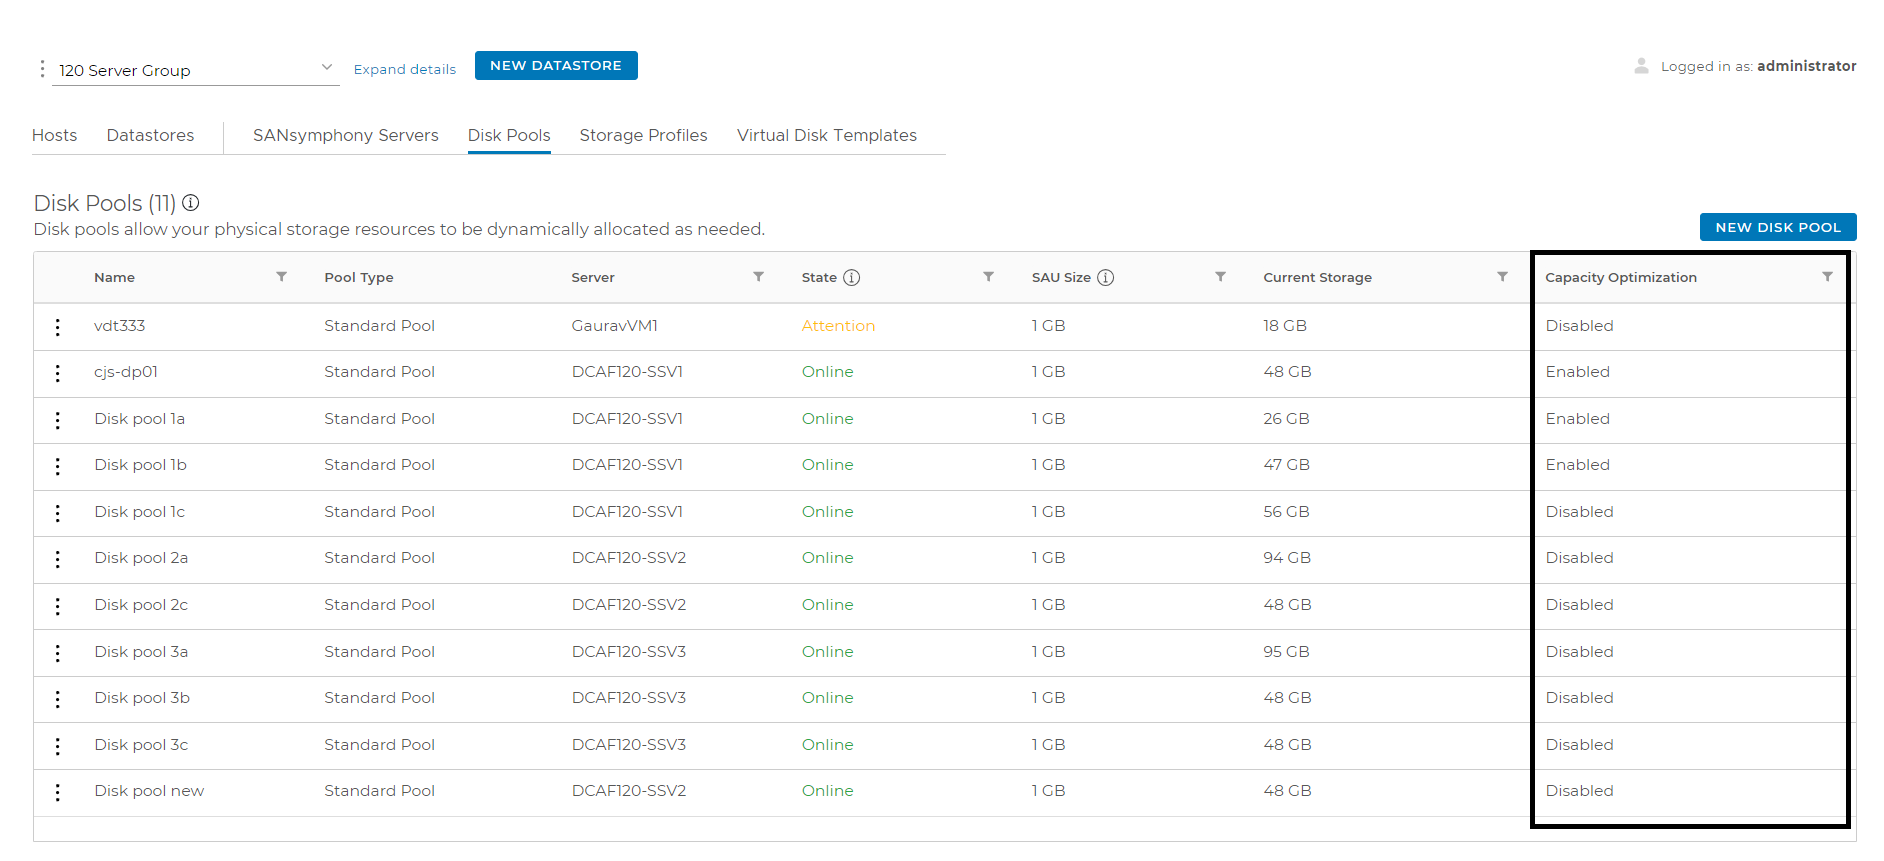Click the Expand details link
Viewport: 1884px width, 861px height.
click(404, 70)
